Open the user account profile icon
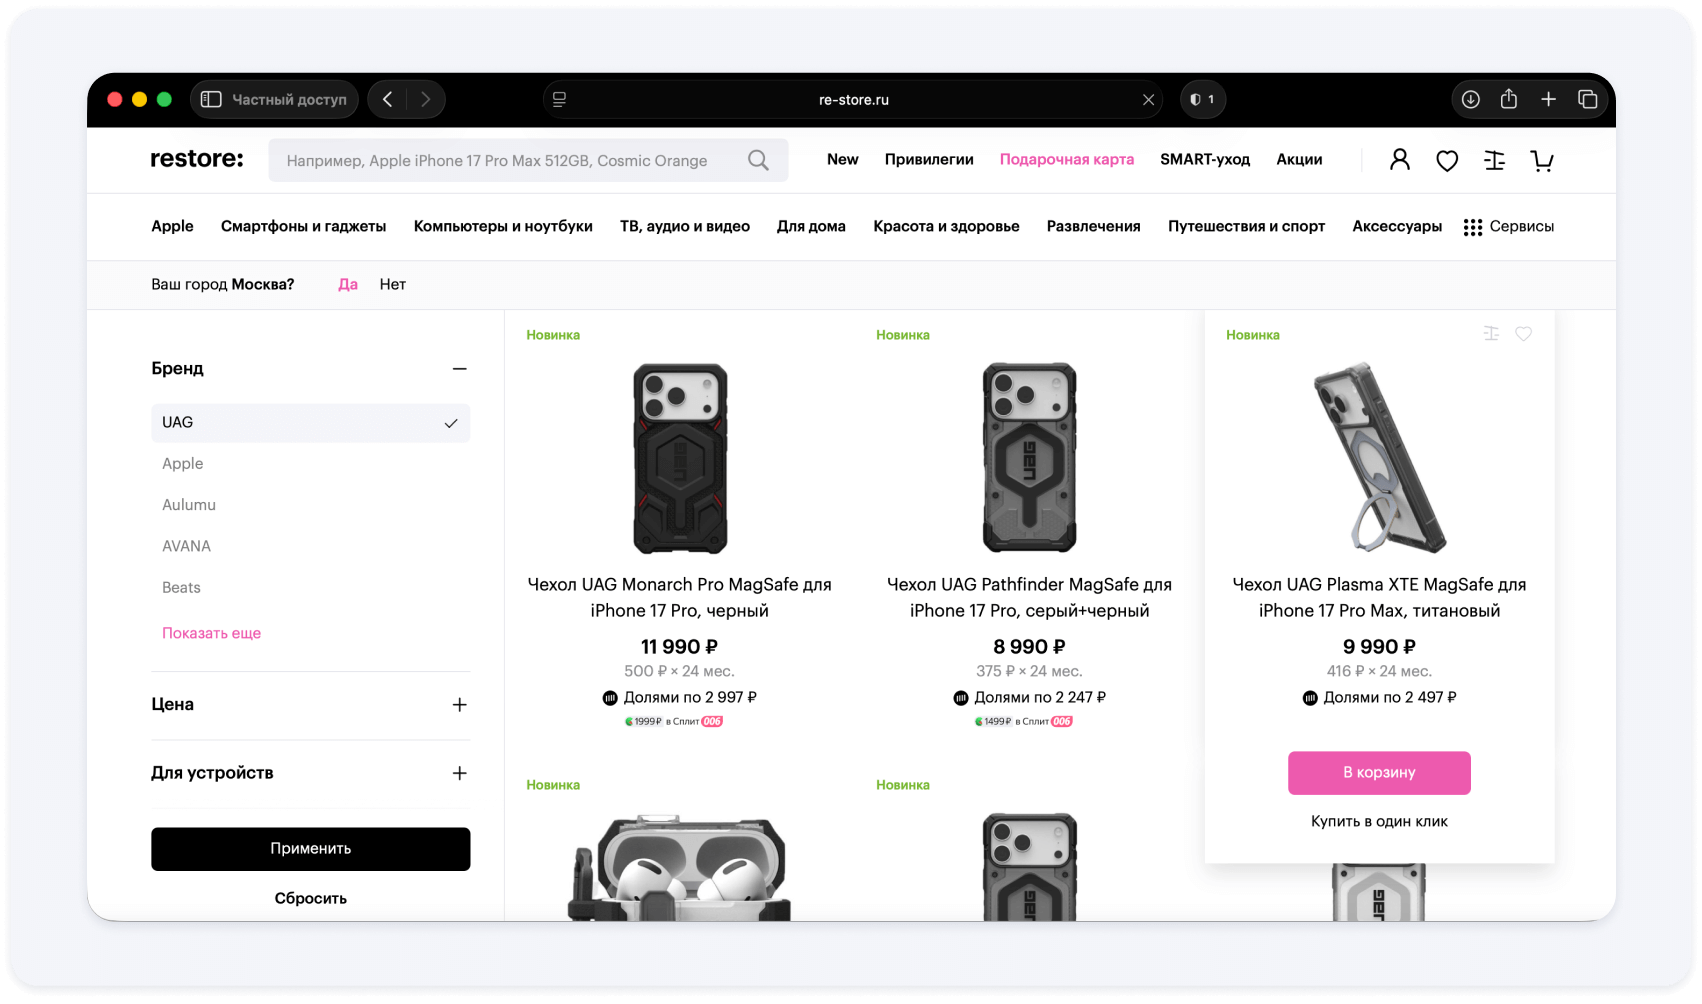Viewport: 1702px width, 1004px height. tap(1399, 160)
